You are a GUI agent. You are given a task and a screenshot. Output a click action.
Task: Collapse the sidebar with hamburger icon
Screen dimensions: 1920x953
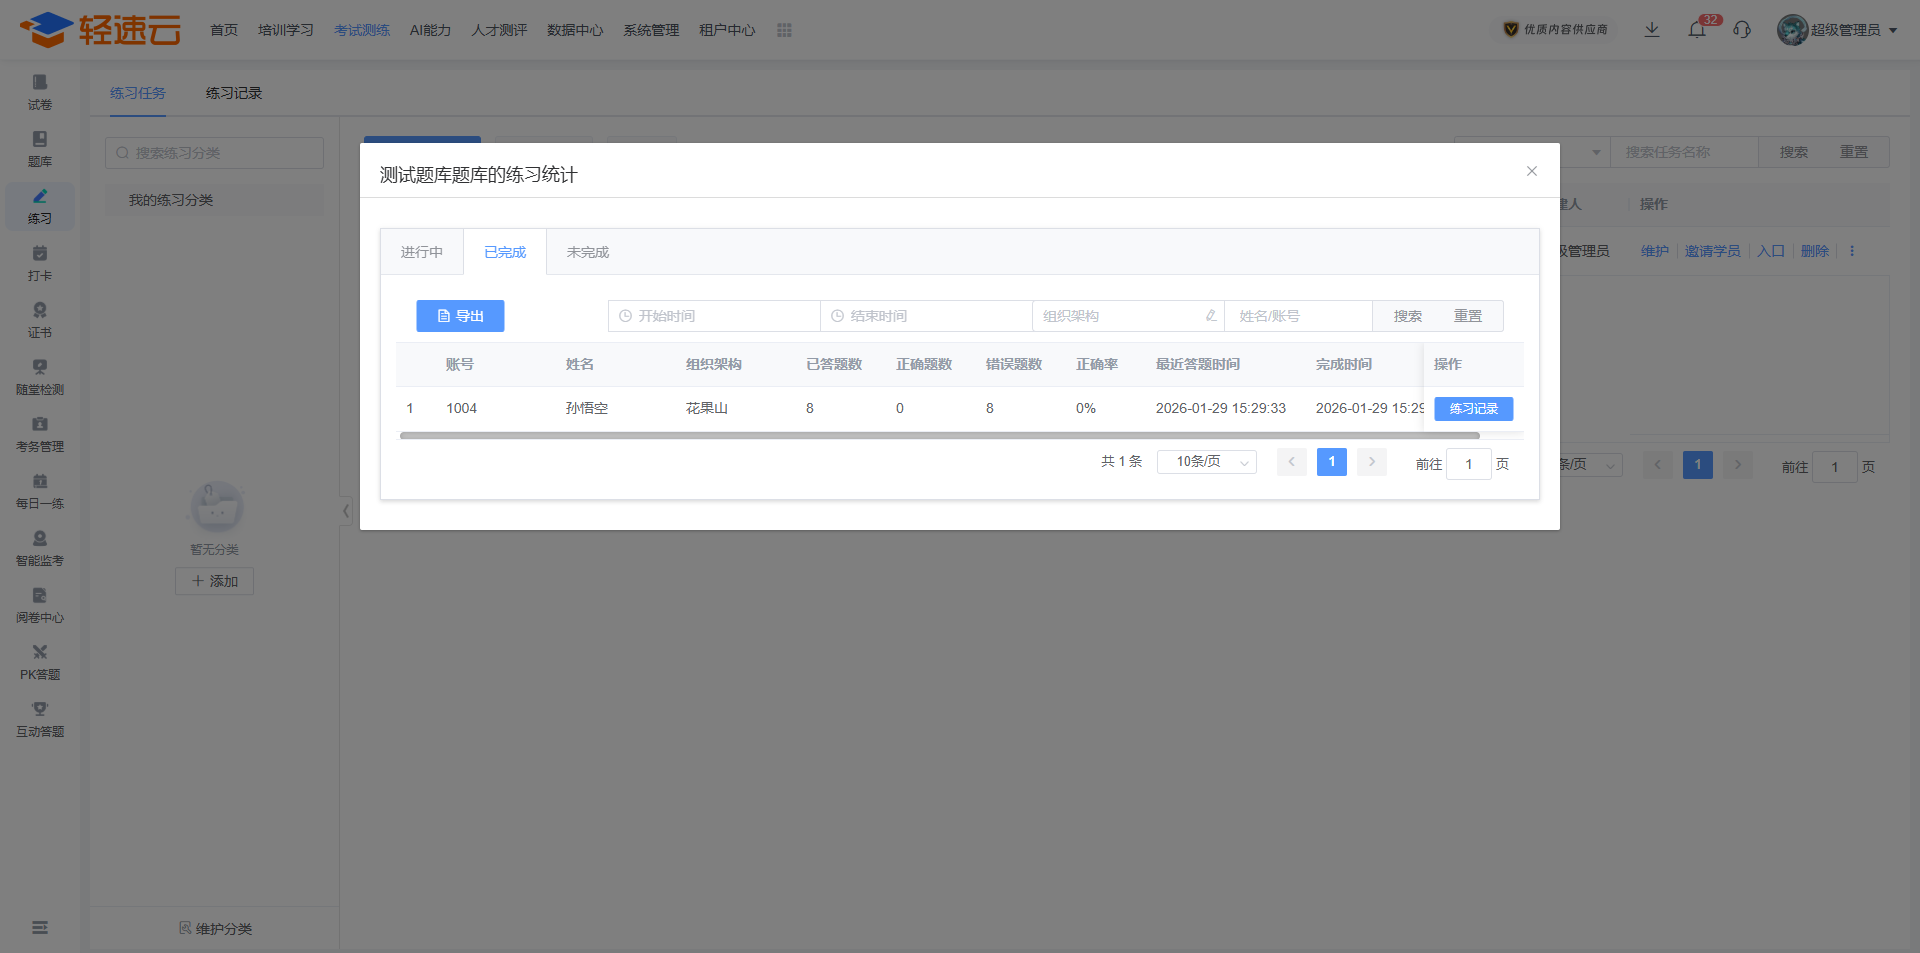coord(40,927)
